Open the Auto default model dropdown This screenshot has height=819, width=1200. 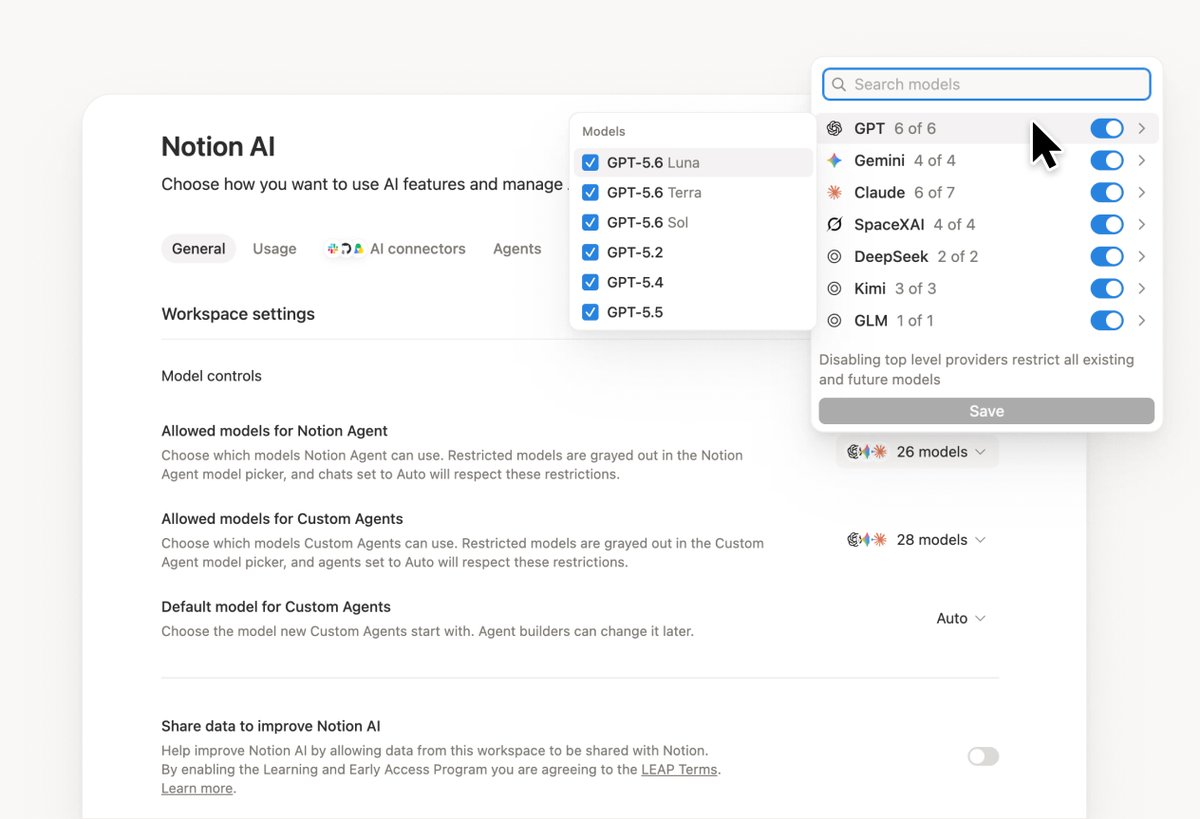tap(961, 618)
